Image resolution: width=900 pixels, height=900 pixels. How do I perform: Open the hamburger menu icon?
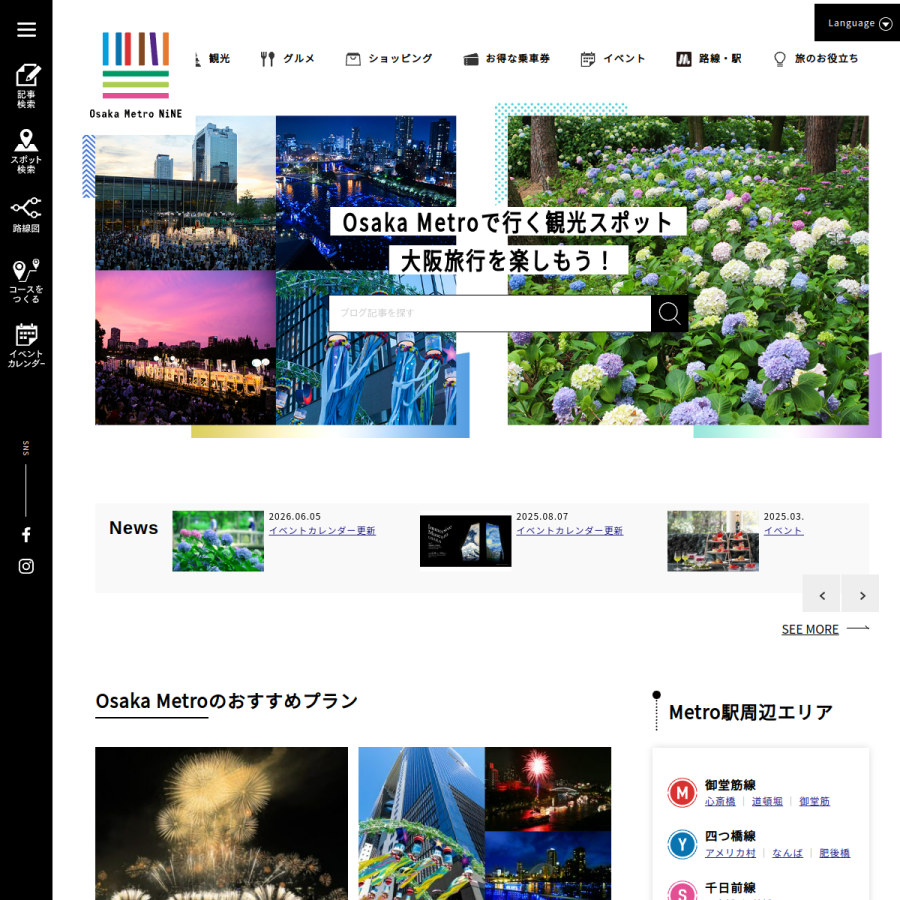[x=26, y=29]
